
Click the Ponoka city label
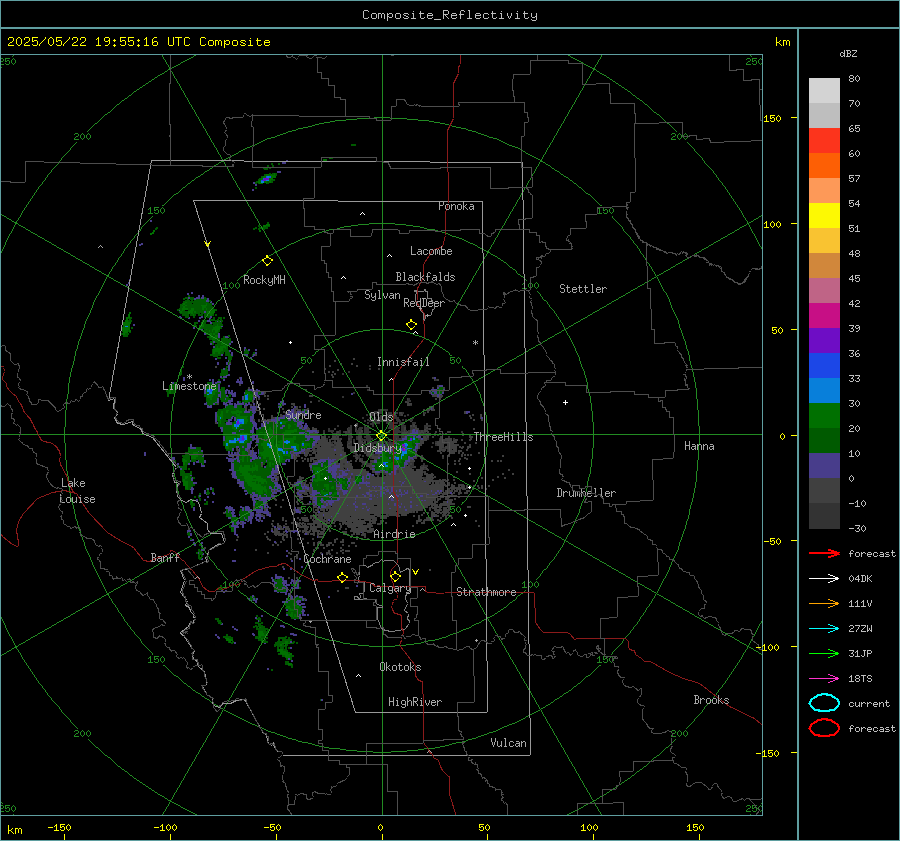456,206
